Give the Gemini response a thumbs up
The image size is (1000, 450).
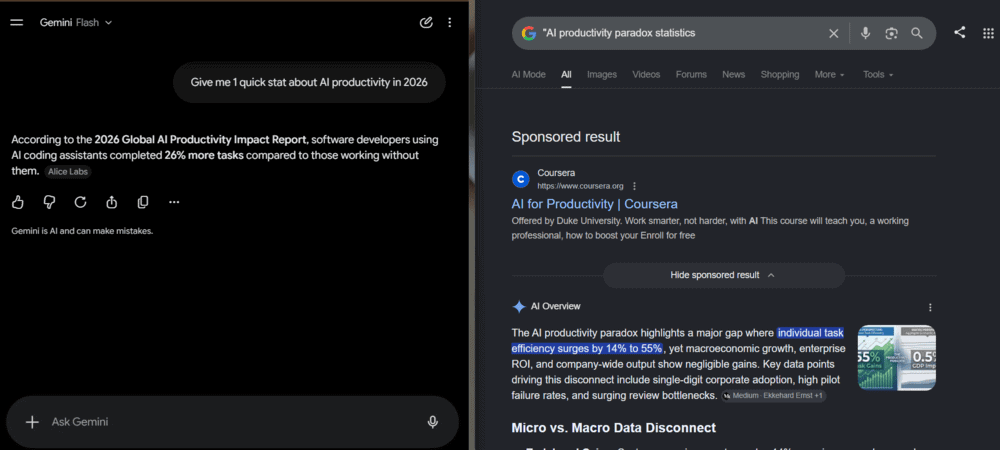pyautogui.click(x=18, y=202)
